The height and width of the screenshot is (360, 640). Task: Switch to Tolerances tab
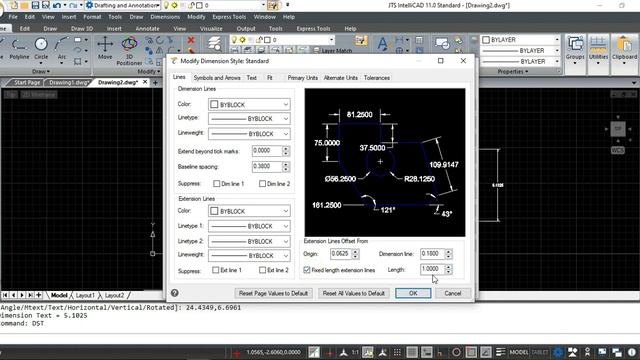tap(376, 78)
